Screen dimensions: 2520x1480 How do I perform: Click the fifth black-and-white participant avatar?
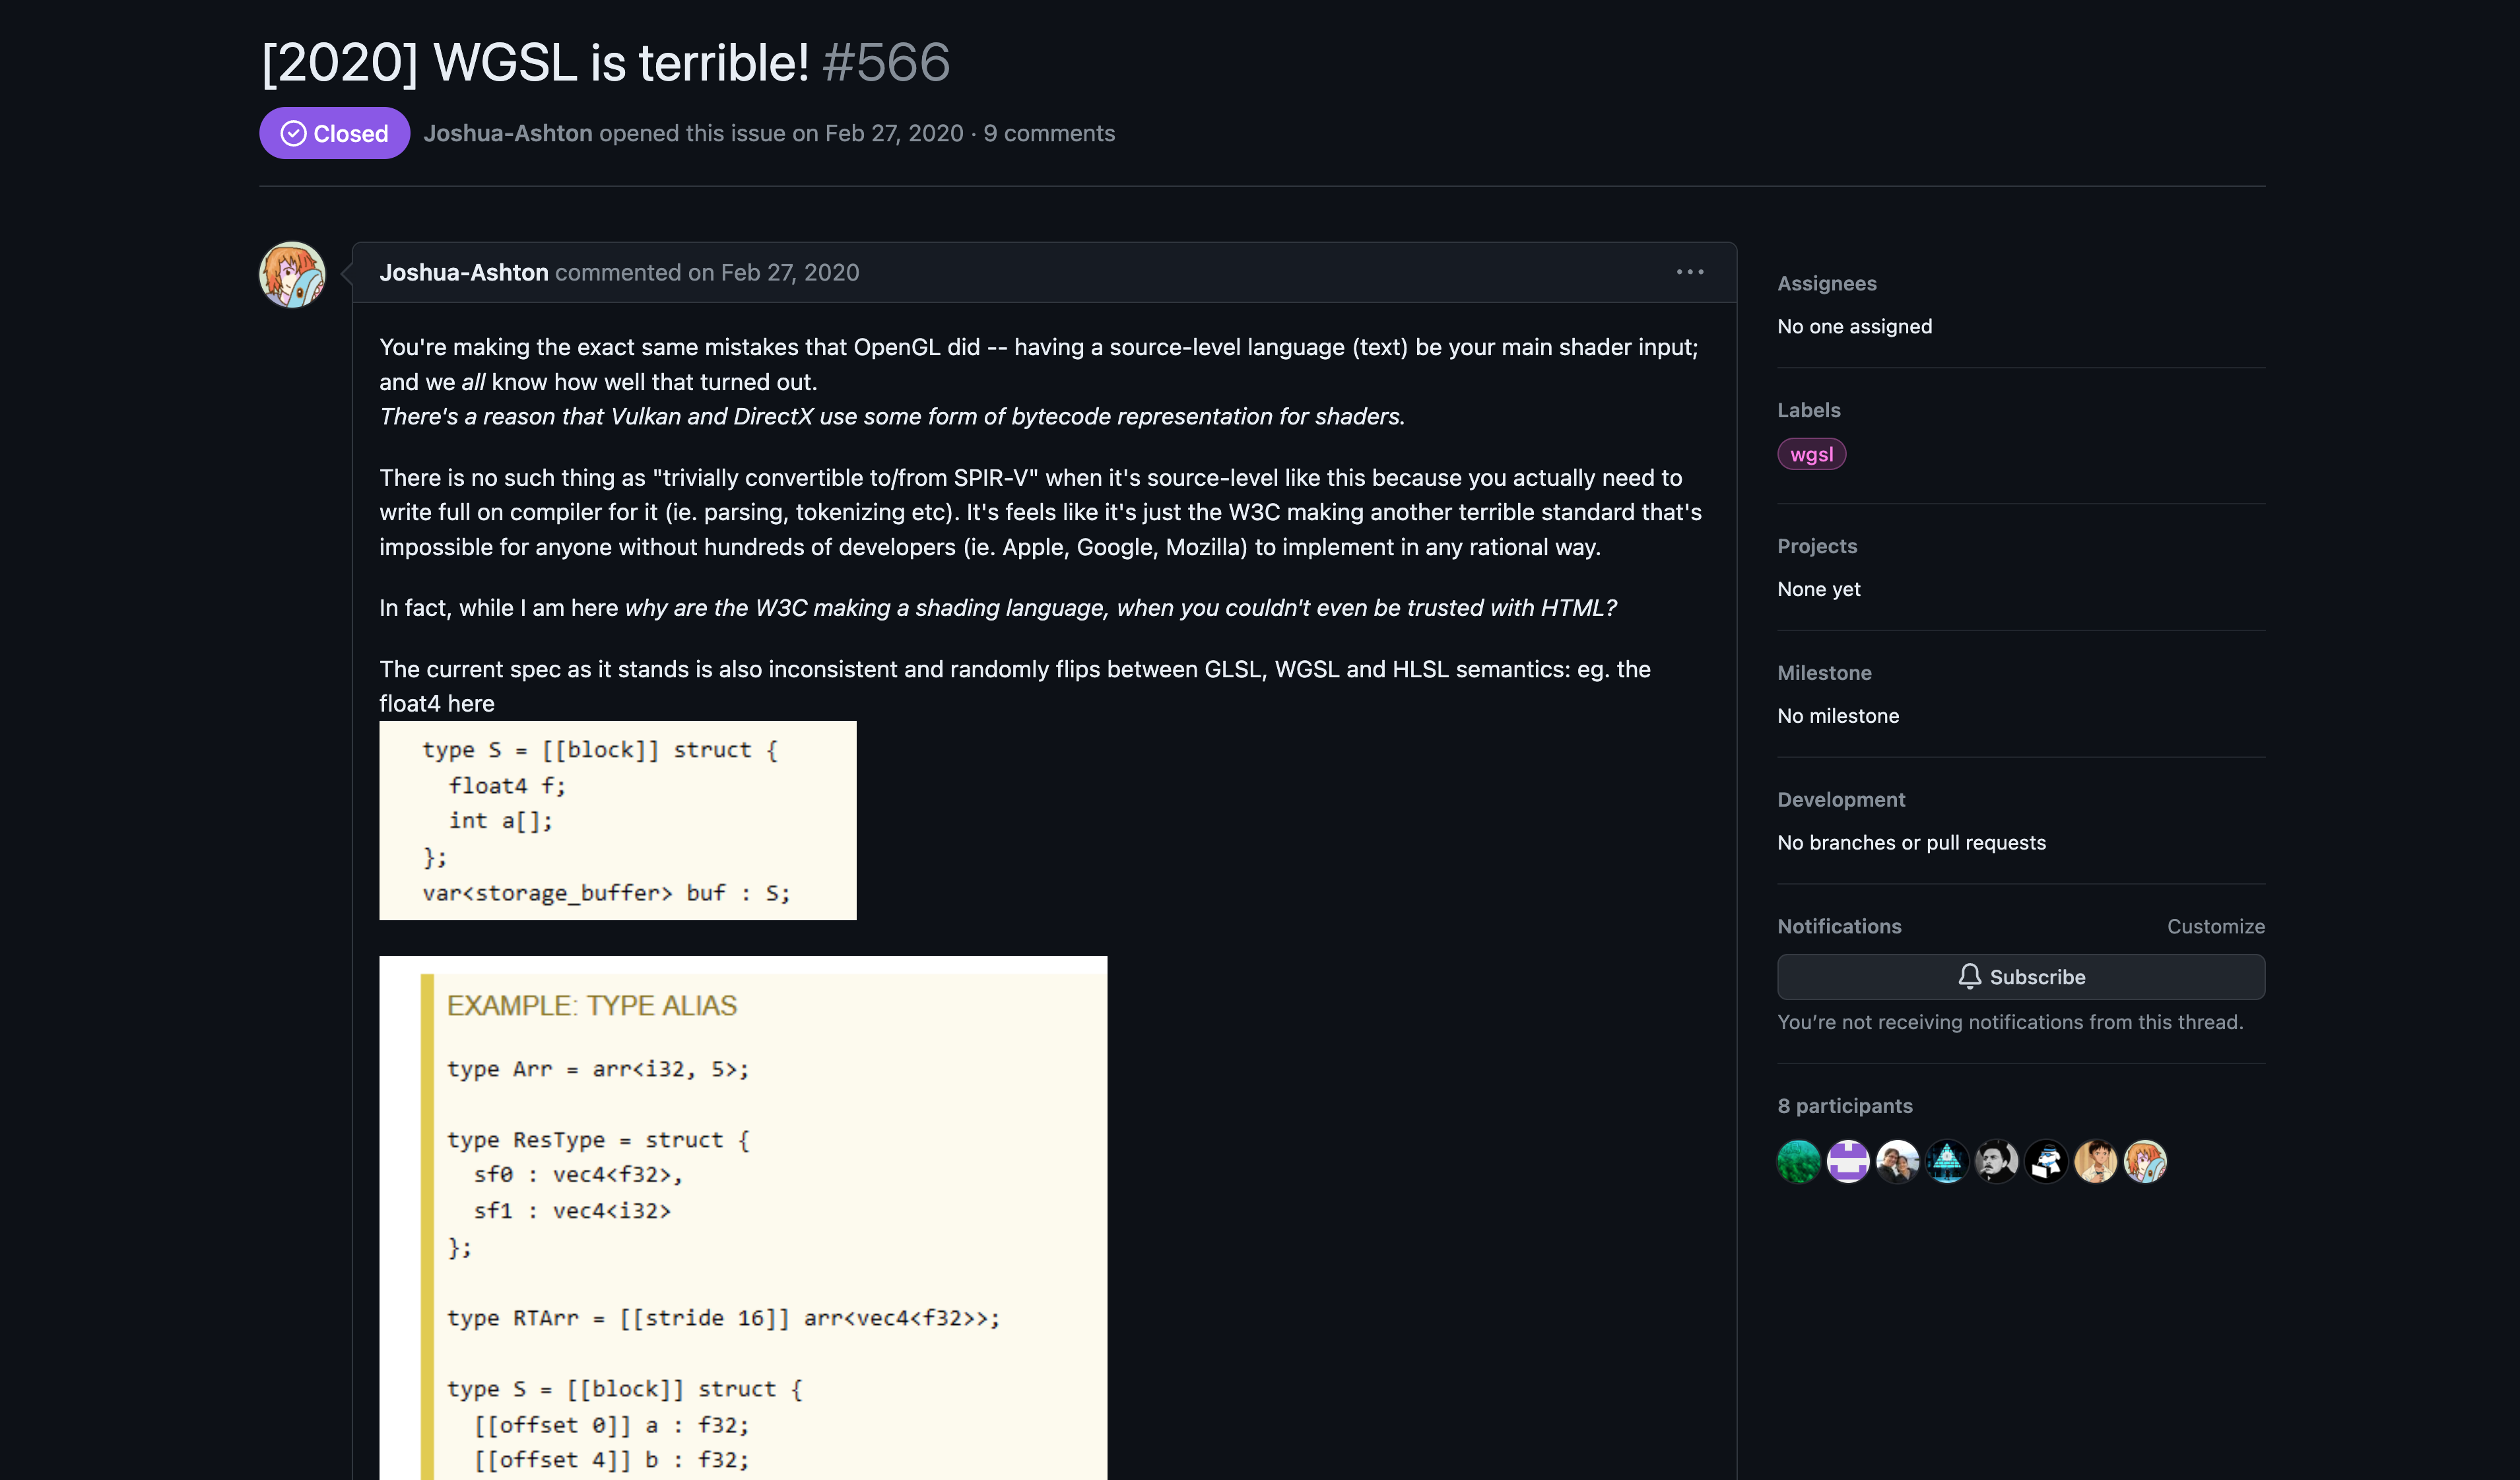pos(1996,1161)
